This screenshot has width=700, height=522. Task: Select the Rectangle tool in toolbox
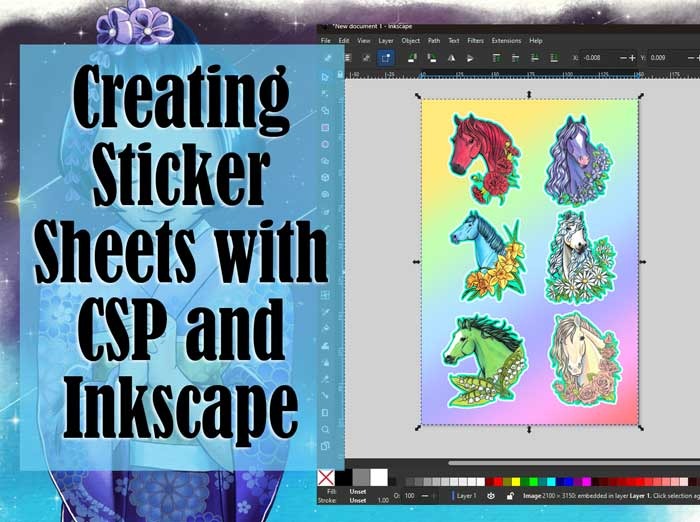pos(325,128)
